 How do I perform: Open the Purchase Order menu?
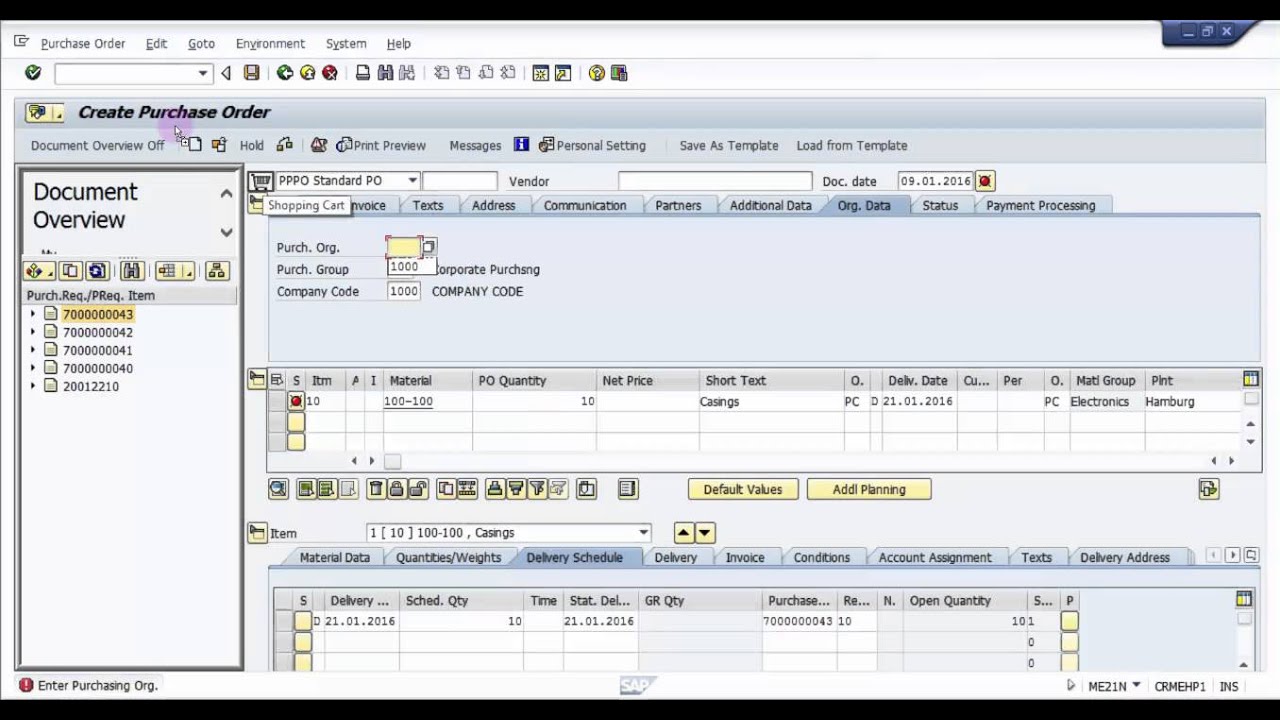[x=83, y=44]
